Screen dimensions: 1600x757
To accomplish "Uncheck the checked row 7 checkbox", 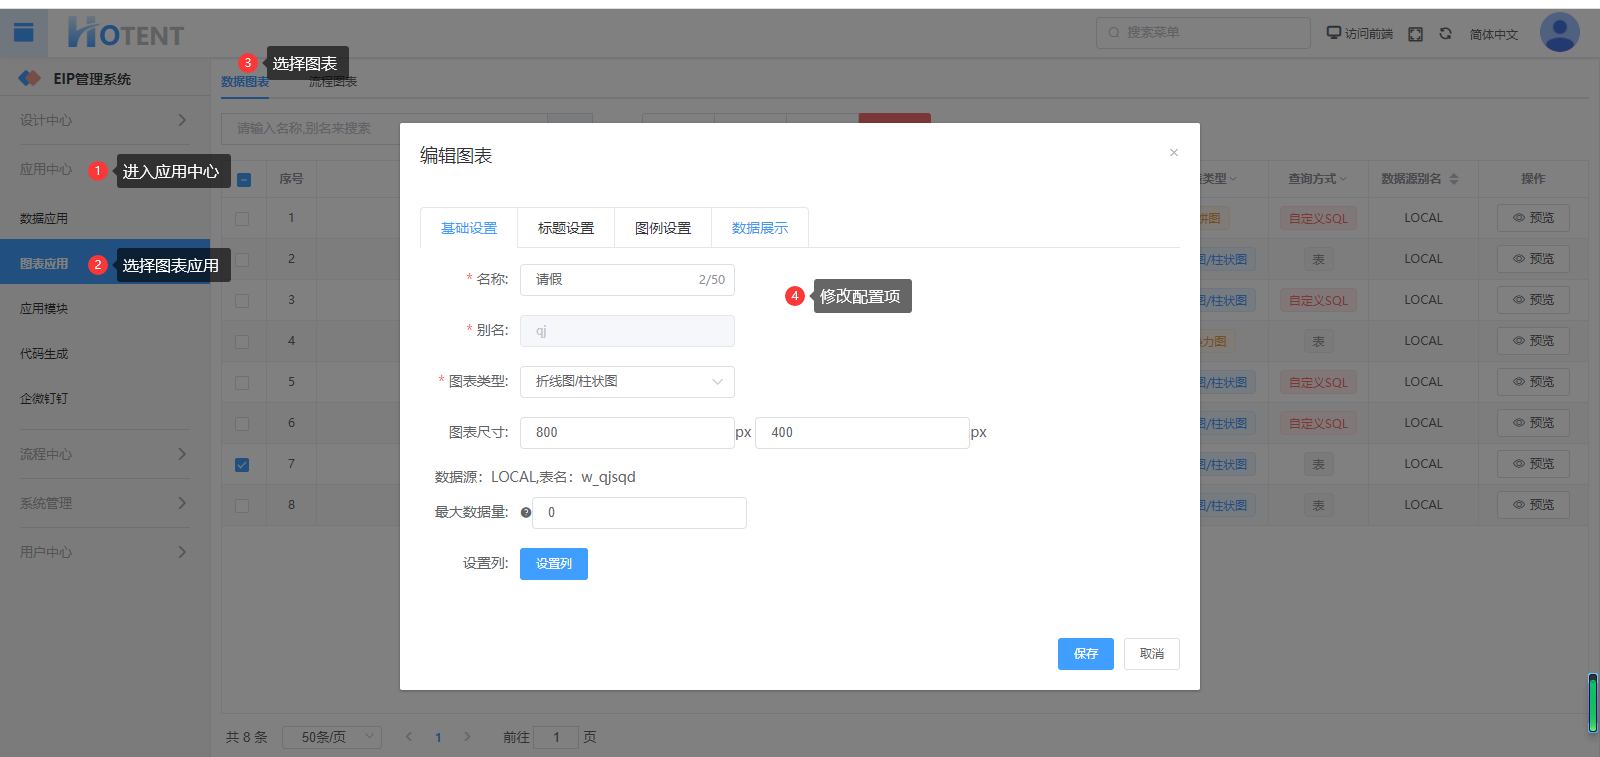I will [x=242, y=465].
